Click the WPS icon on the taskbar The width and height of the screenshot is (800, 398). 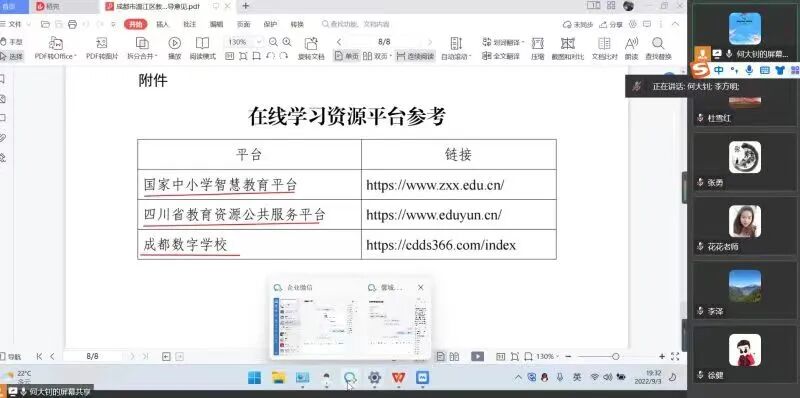click(398, 378)
